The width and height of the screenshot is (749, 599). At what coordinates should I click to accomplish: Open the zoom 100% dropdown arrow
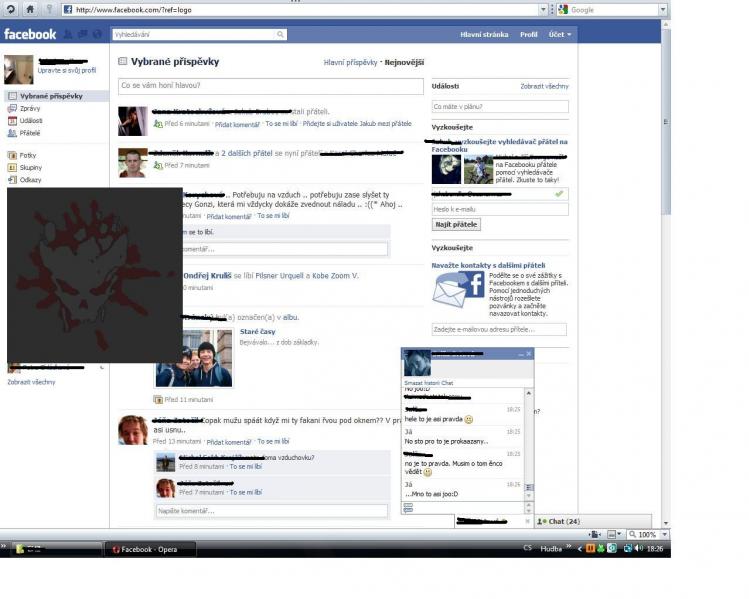pyautogui.click(x=664, y=535)
